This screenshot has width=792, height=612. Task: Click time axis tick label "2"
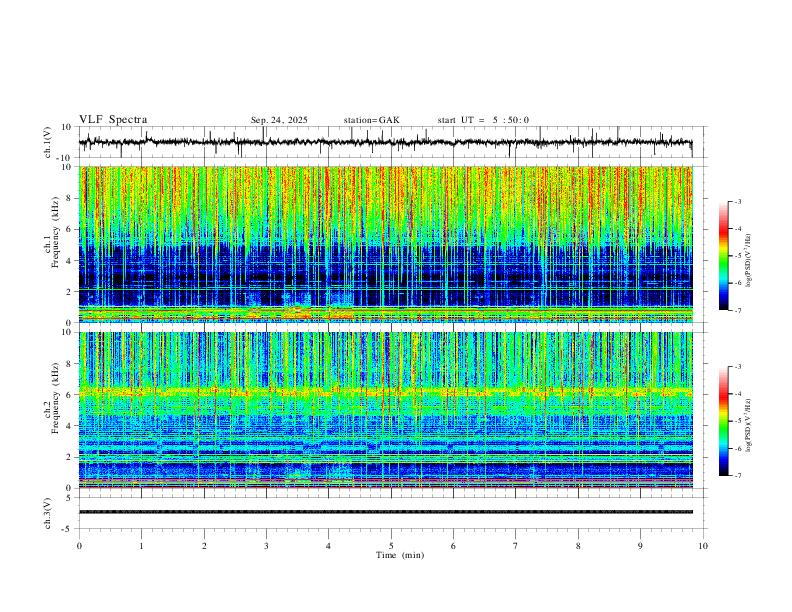(x=204, y=546)
